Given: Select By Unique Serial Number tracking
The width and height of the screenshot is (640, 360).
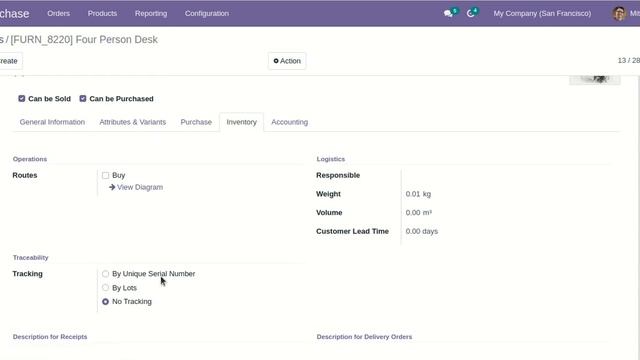Looking at the screenshot, I should [x=105, y=274].
